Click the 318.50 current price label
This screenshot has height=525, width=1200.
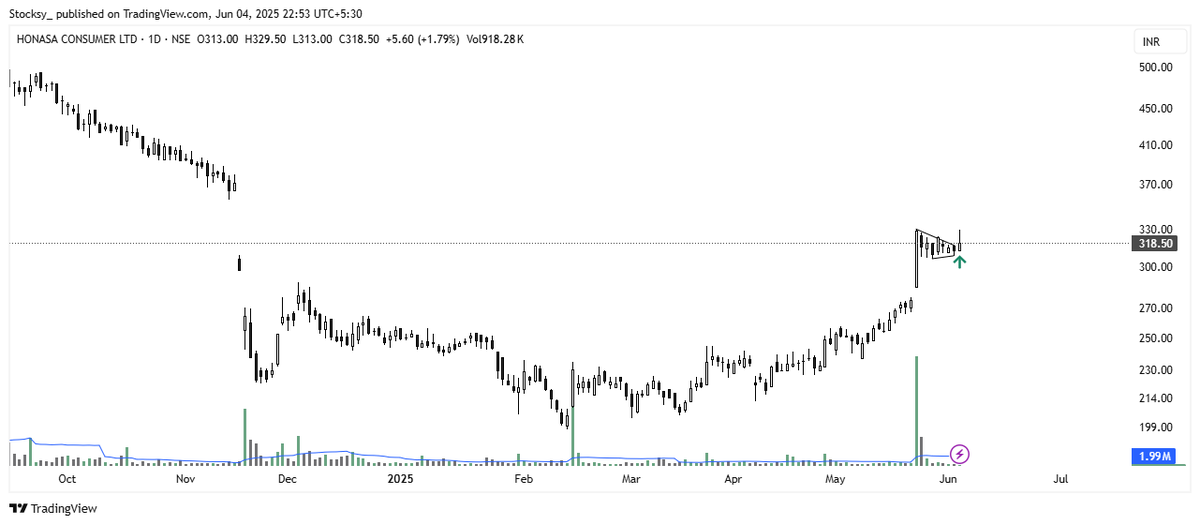coord(1152,243)
